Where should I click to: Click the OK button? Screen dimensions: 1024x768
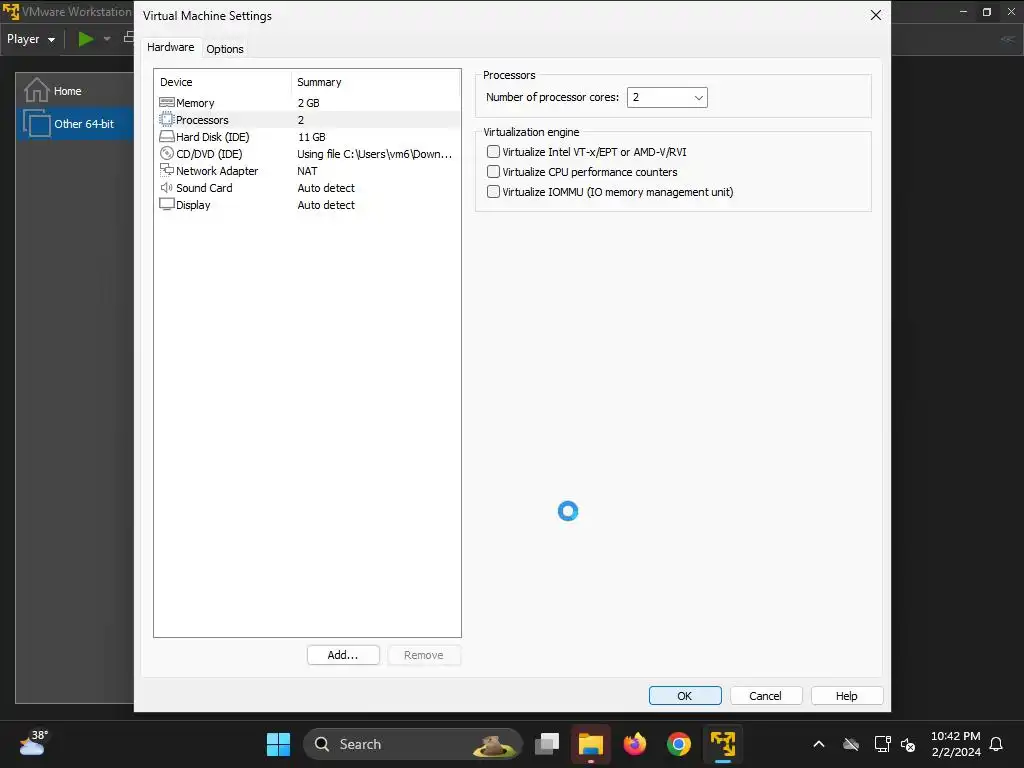685,696
